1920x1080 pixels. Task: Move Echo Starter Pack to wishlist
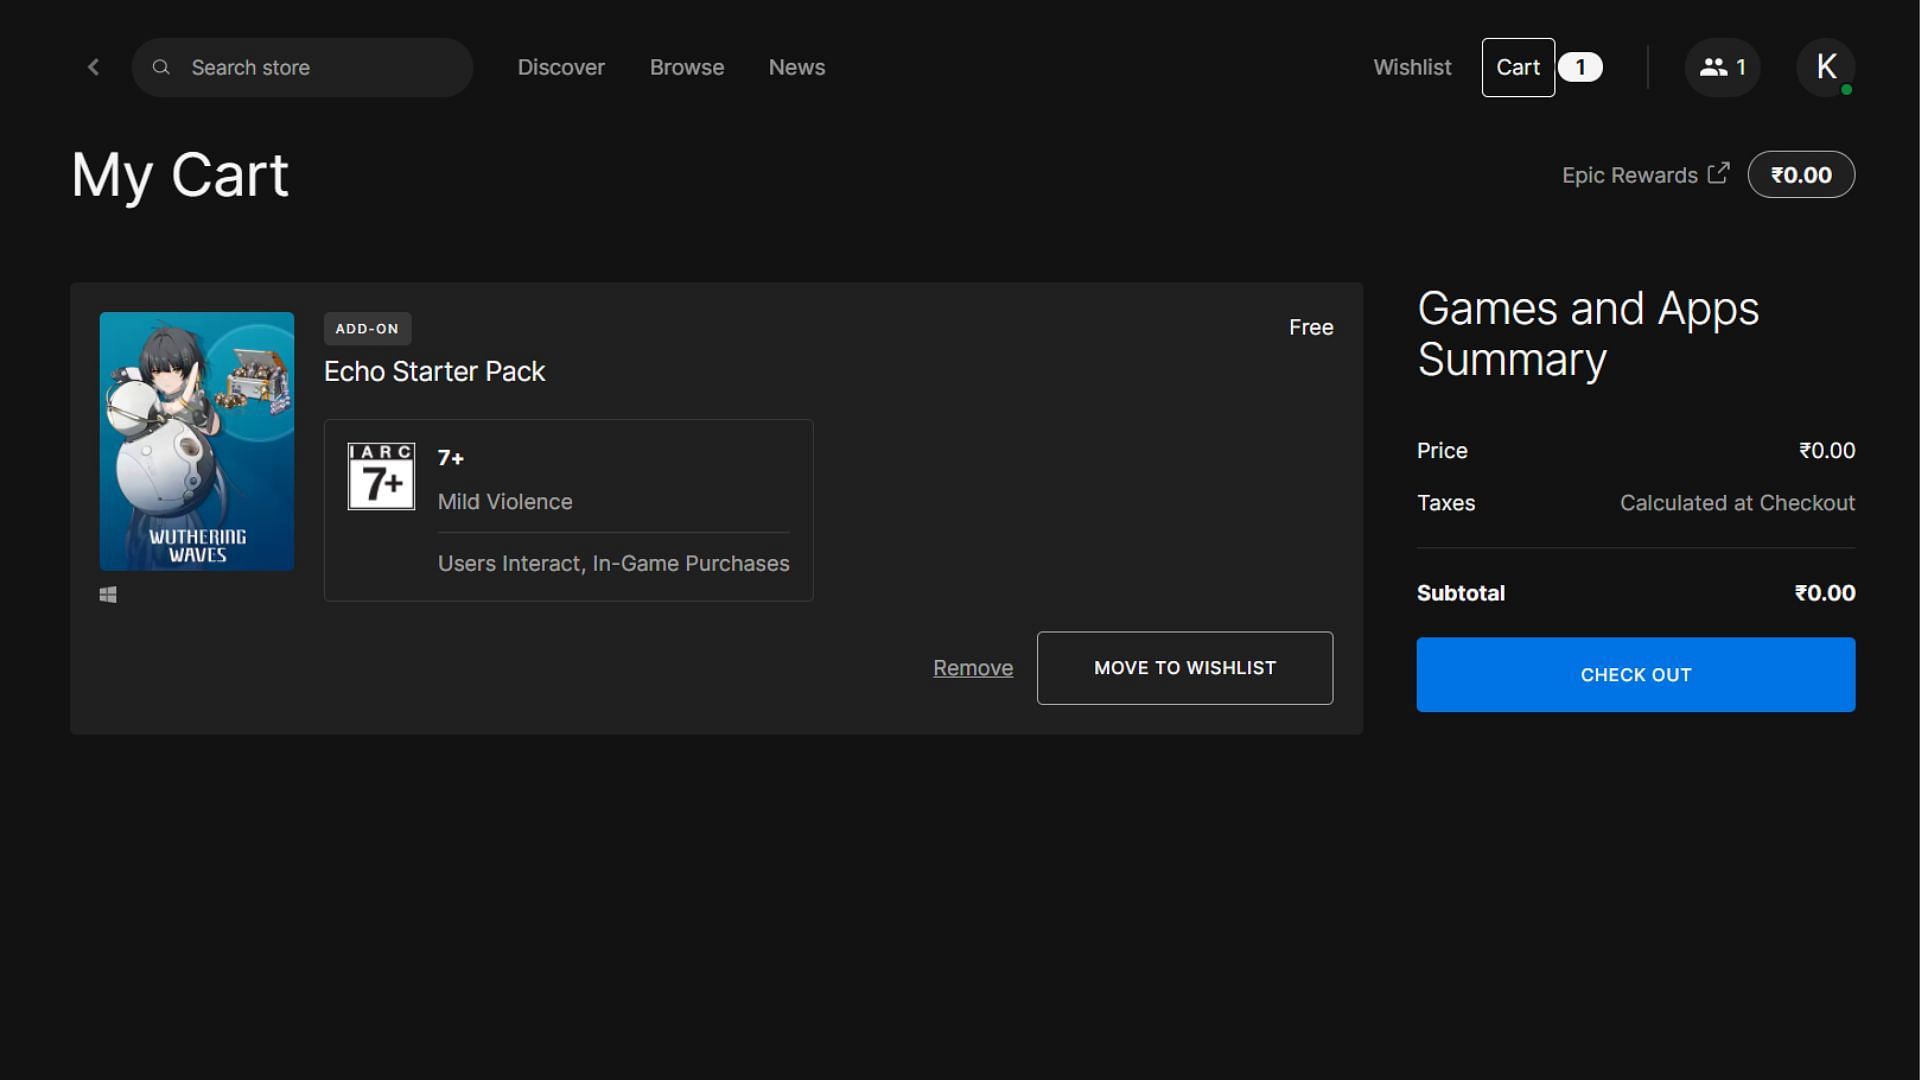[1185, 668]
